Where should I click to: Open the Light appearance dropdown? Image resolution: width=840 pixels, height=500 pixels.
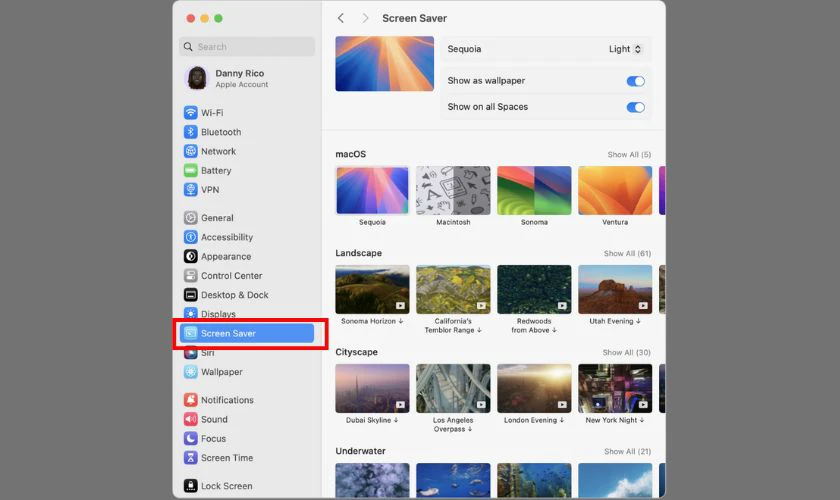(625, 49)
